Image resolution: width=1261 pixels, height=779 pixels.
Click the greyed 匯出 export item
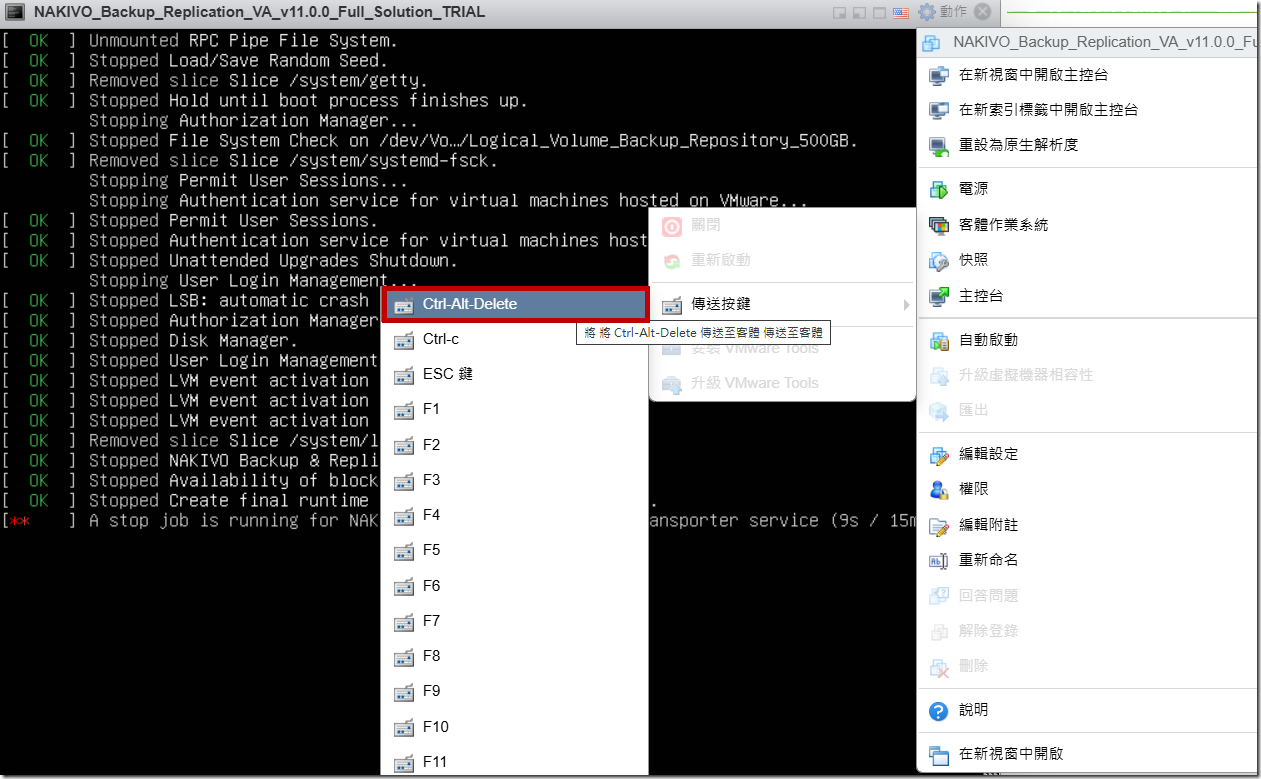(x=1086, y=410)
